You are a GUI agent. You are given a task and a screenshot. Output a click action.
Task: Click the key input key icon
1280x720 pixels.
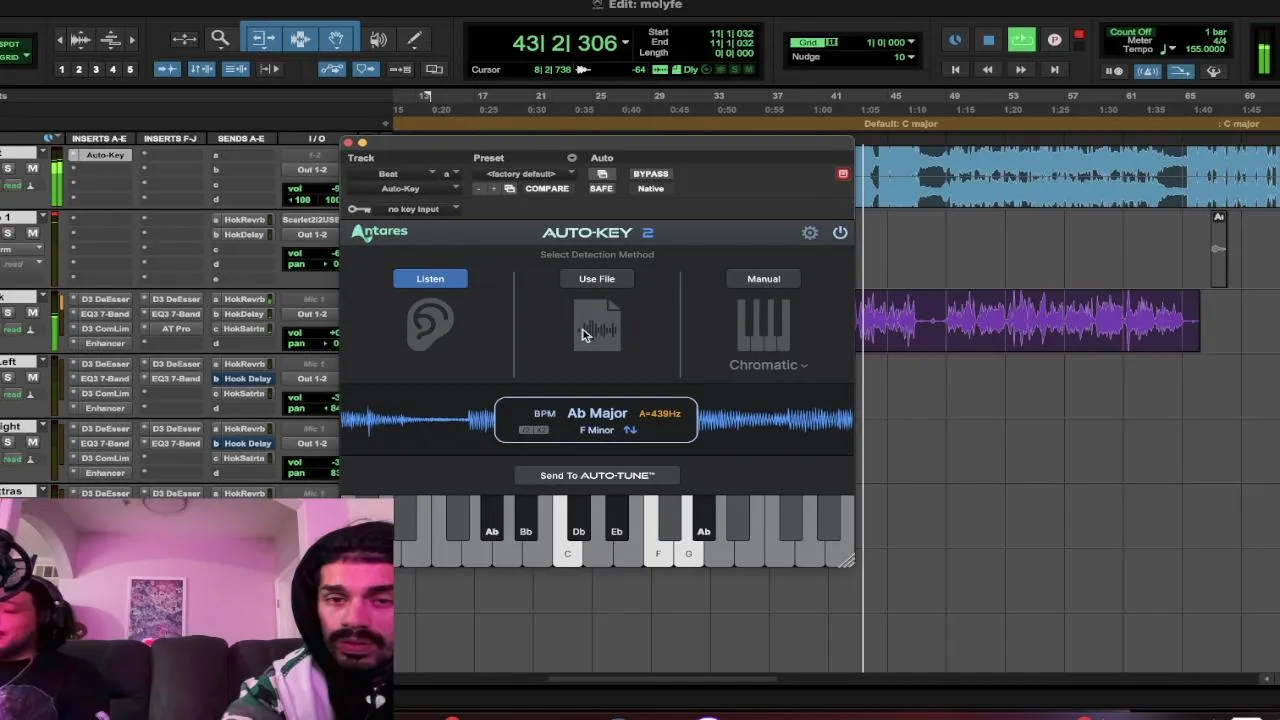coord(360,209)
